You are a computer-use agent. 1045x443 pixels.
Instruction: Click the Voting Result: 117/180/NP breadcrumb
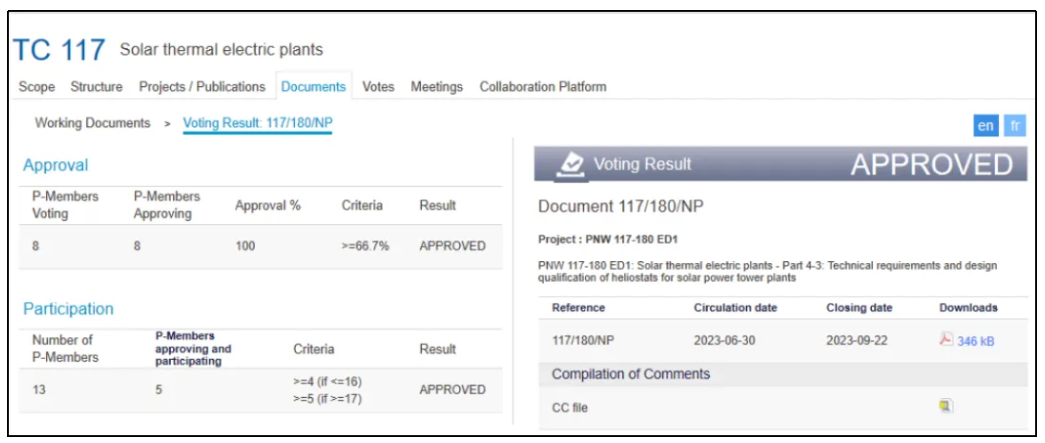click(257, 122)
